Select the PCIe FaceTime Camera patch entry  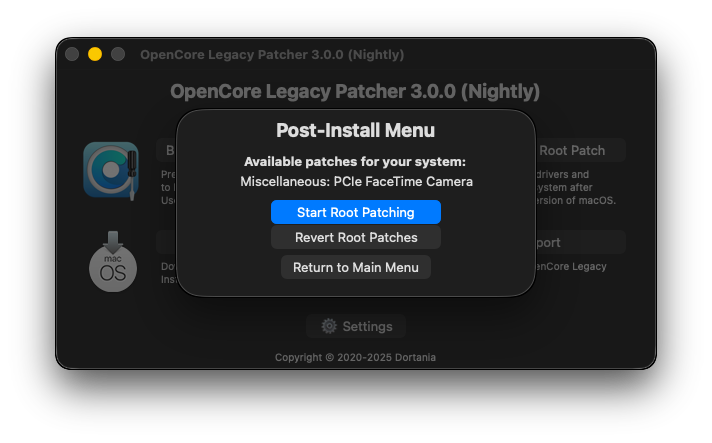coord(356,182)
